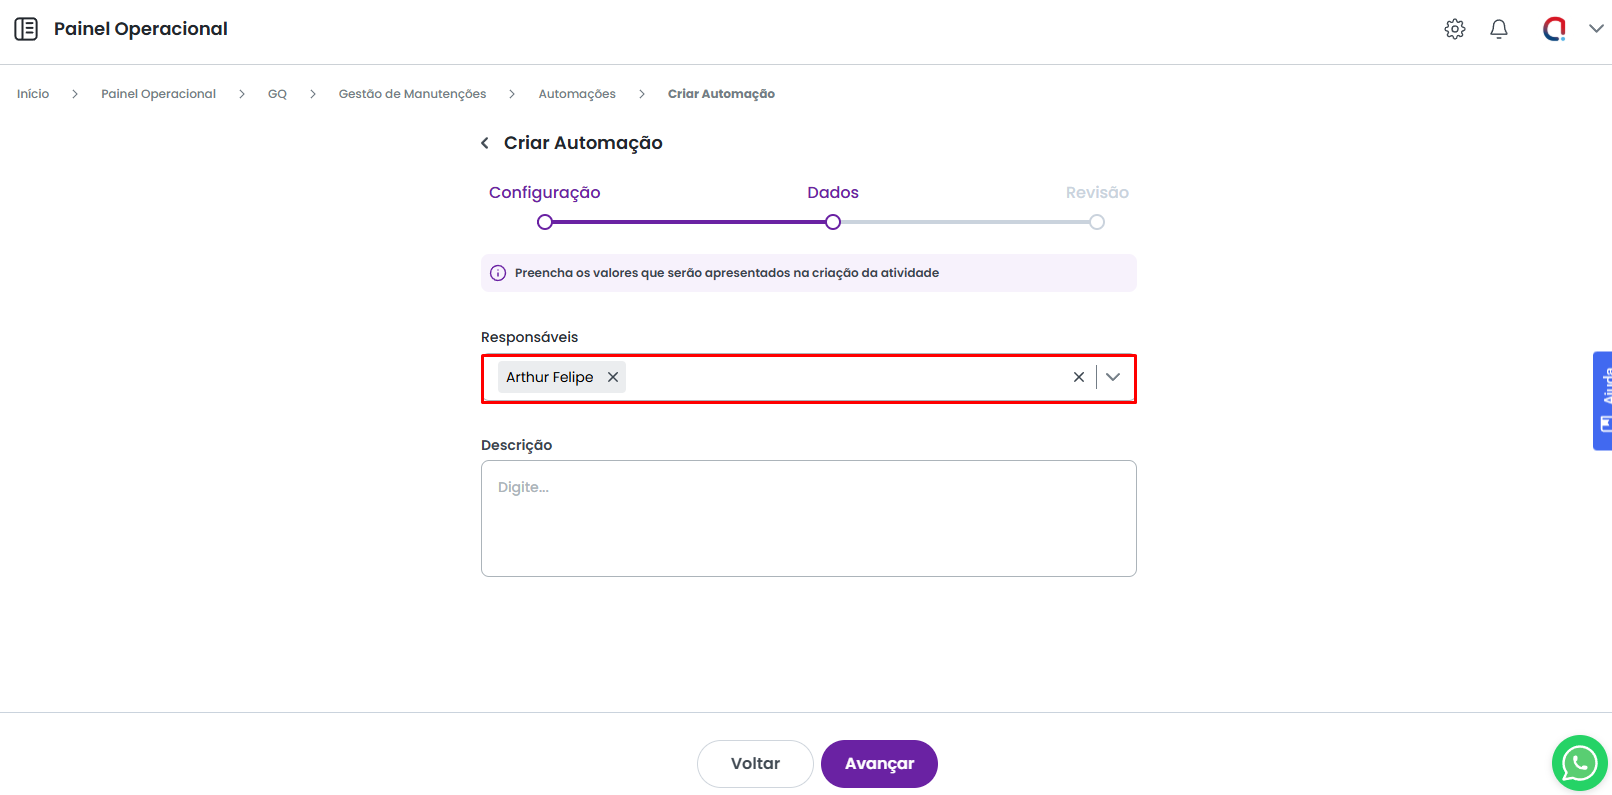Select the Revisão step label
Viewport: 1612px width, 795px height.
[1097, 192]
